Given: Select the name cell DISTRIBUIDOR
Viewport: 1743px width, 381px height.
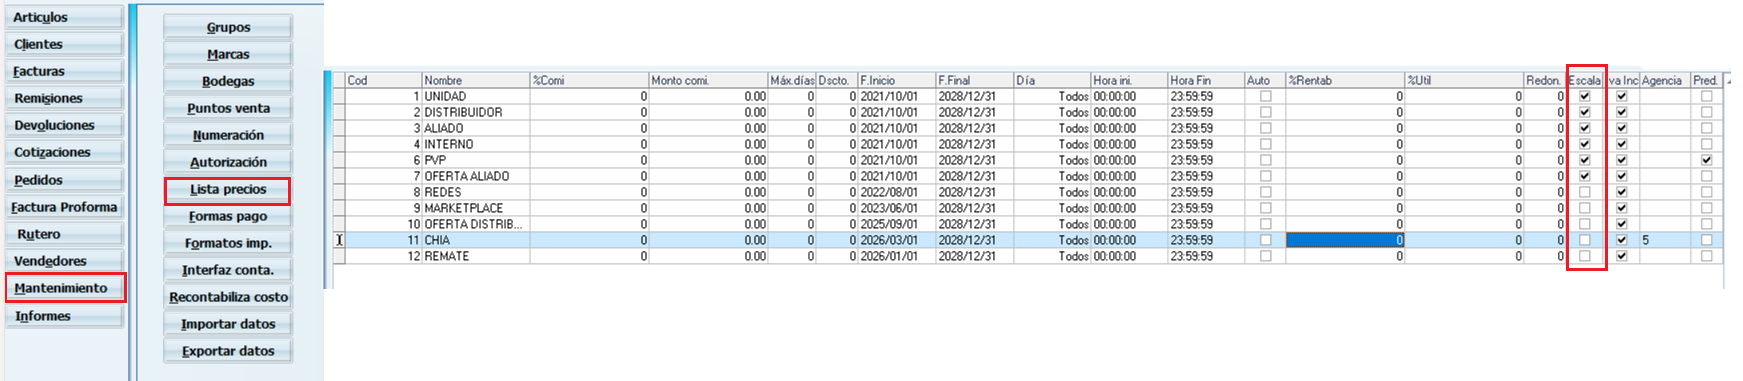Looking at the screenshot, I should click(476, 113).
